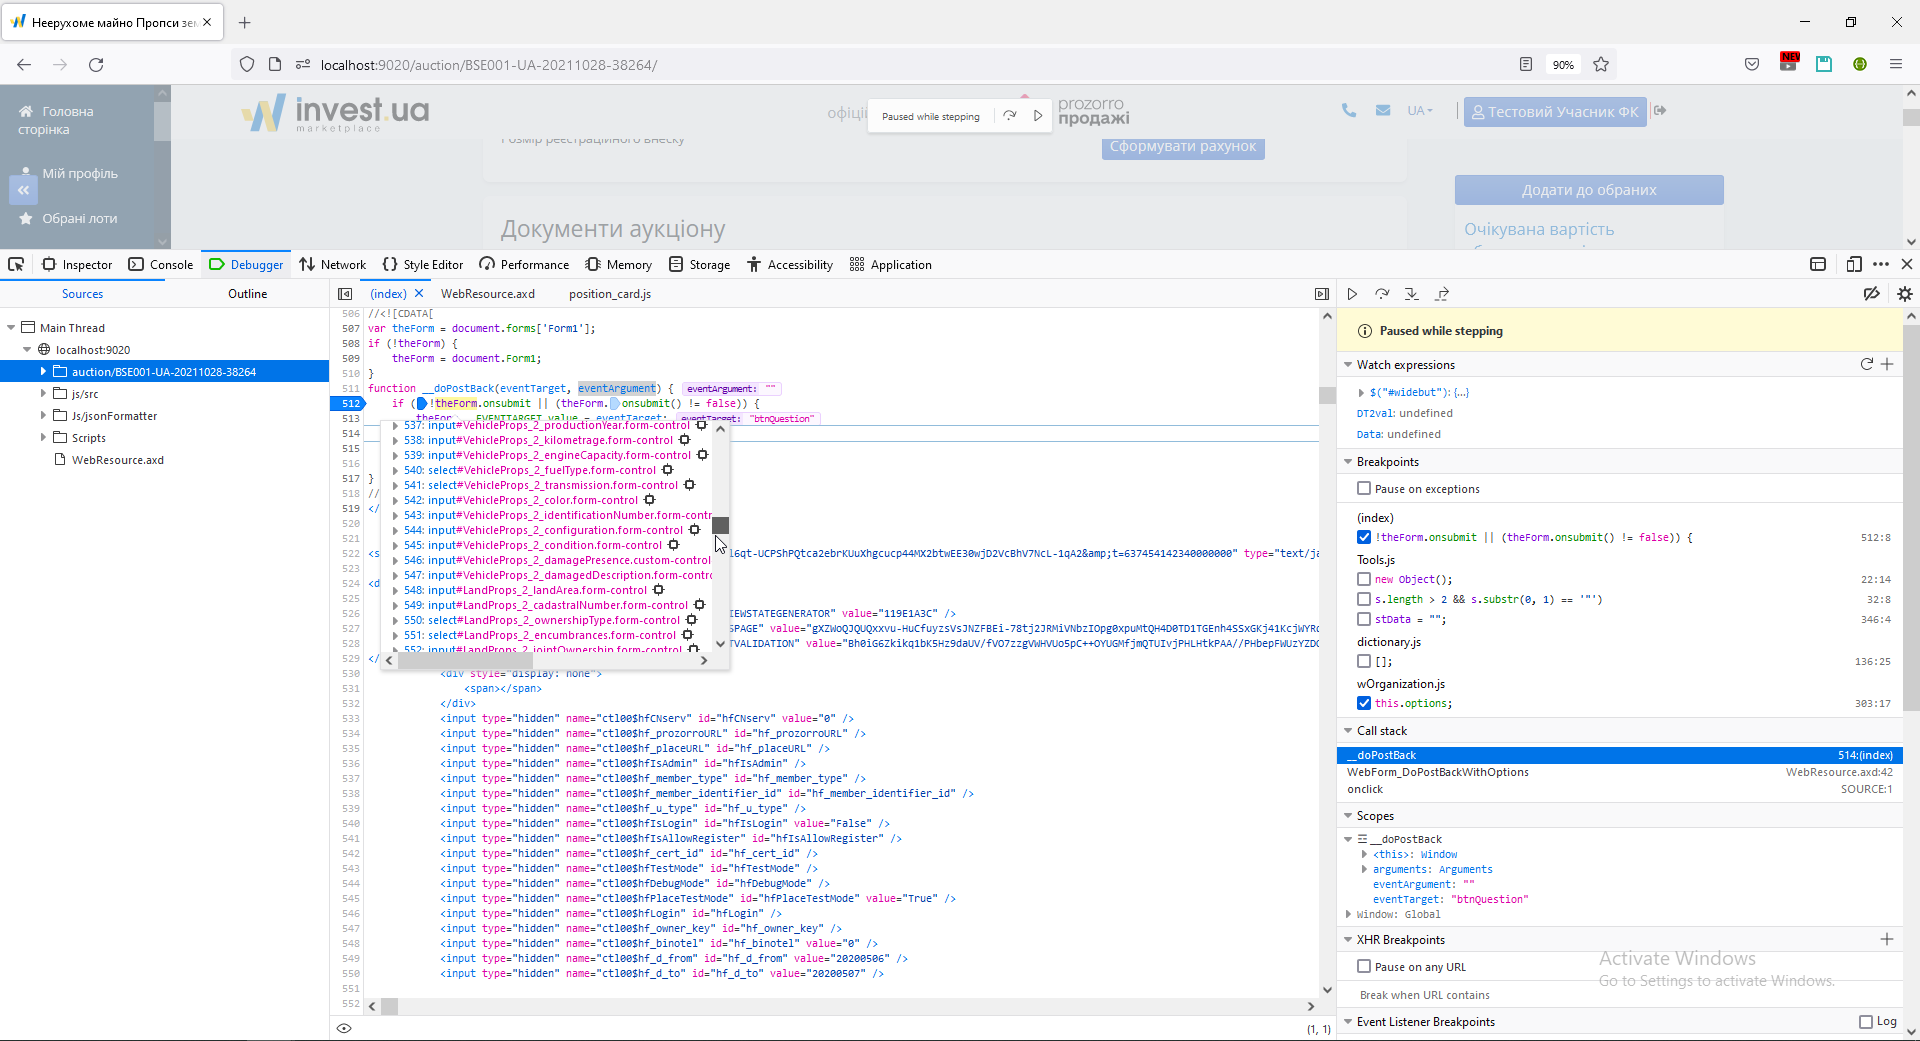Image resolution: width=1920 pixels, height=1041 pixels.
Task: Open the Style Editor panel
Action: tap(423, 265)
